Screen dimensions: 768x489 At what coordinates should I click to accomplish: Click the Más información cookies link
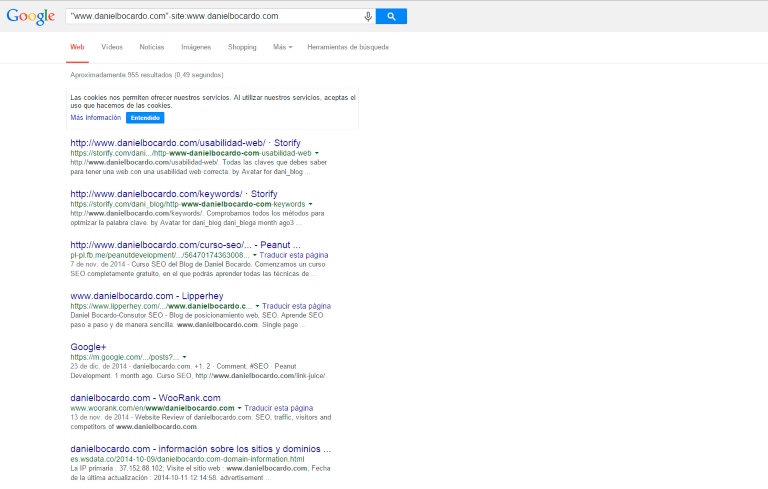pyautogui.click(x=96, y=118)
